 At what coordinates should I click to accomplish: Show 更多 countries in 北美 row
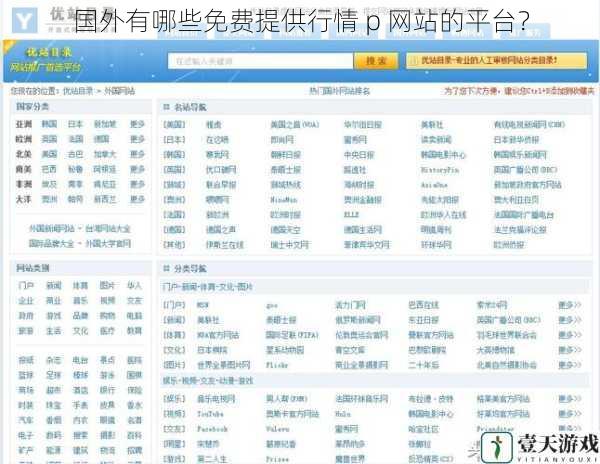pyautogui.click(x=137, y=154)
